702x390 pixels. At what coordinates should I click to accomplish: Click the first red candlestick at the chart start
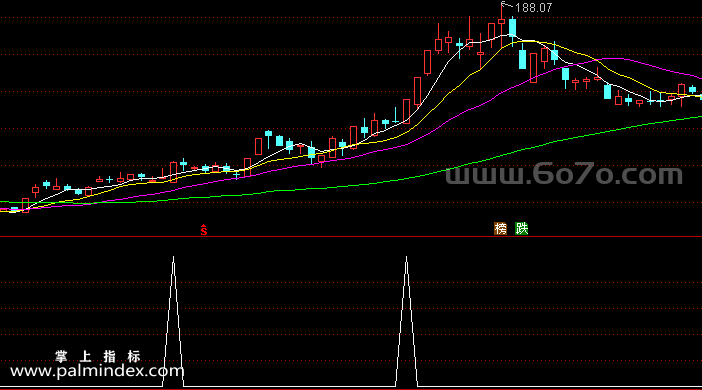[x=26, y=205]
